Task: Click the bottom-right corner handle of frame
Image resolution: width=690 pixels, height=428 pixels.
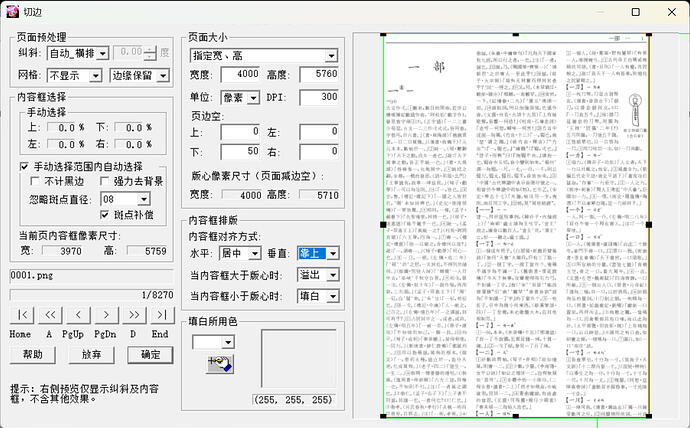Action: [x=649, y=416]
